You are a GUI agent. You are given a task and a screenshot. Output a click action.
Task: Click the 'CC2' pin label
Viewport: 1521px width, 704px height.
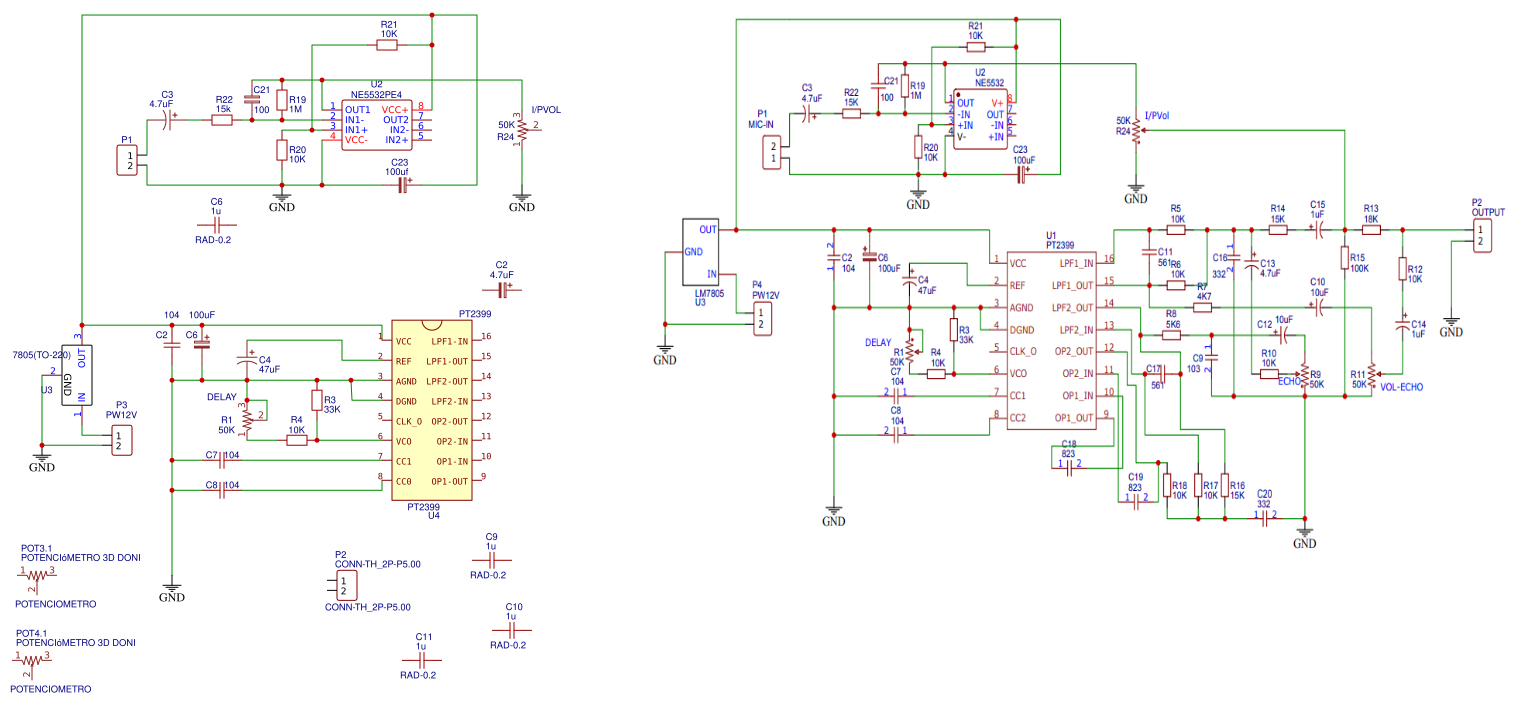(x=1019, y=417)
